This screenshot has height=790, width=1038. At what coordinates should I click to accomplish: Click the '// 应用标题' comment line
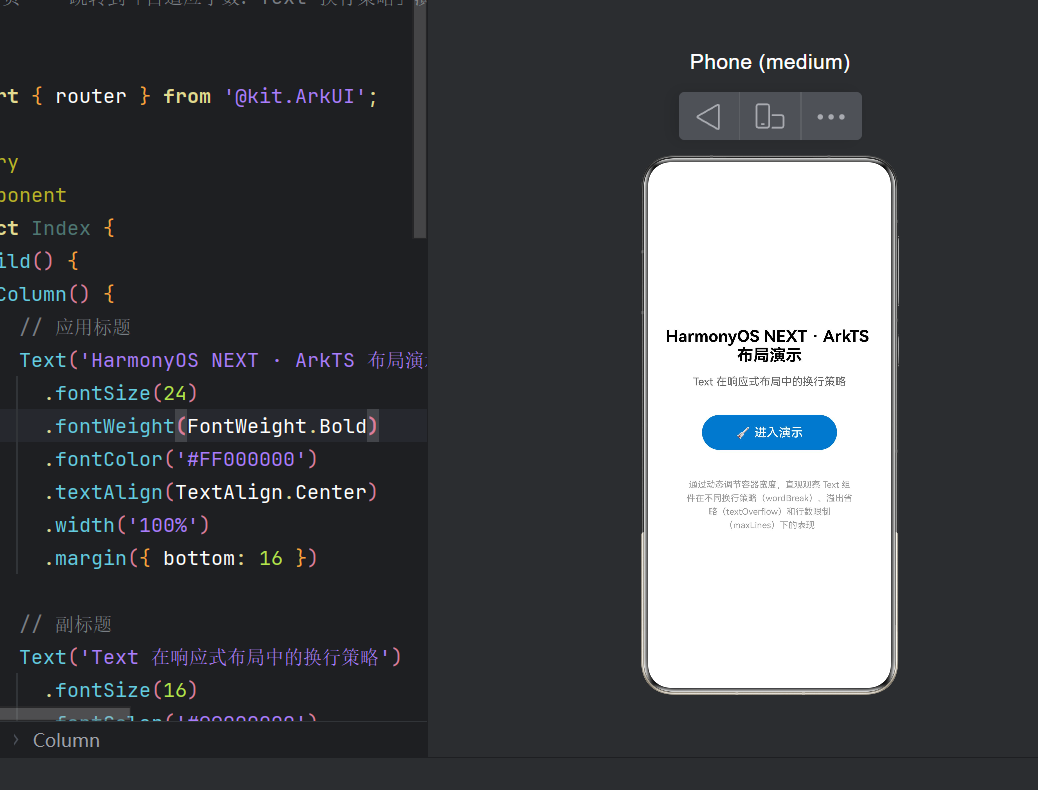[x=75, y=327]
